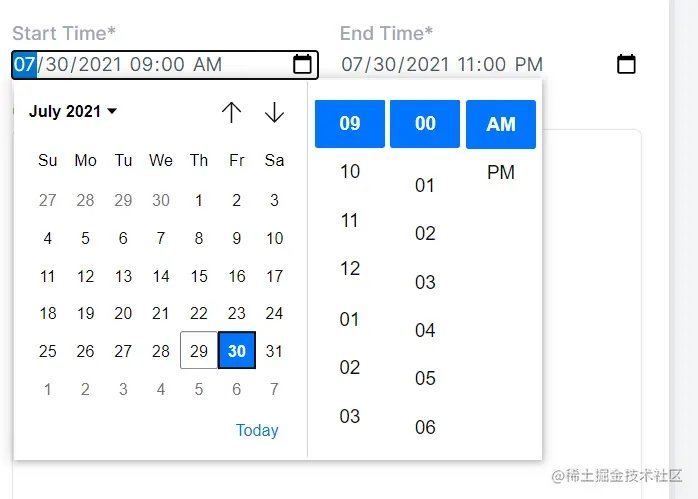Pick July 29 in the calendar
The image size is (698, 499).
point(199,351)
